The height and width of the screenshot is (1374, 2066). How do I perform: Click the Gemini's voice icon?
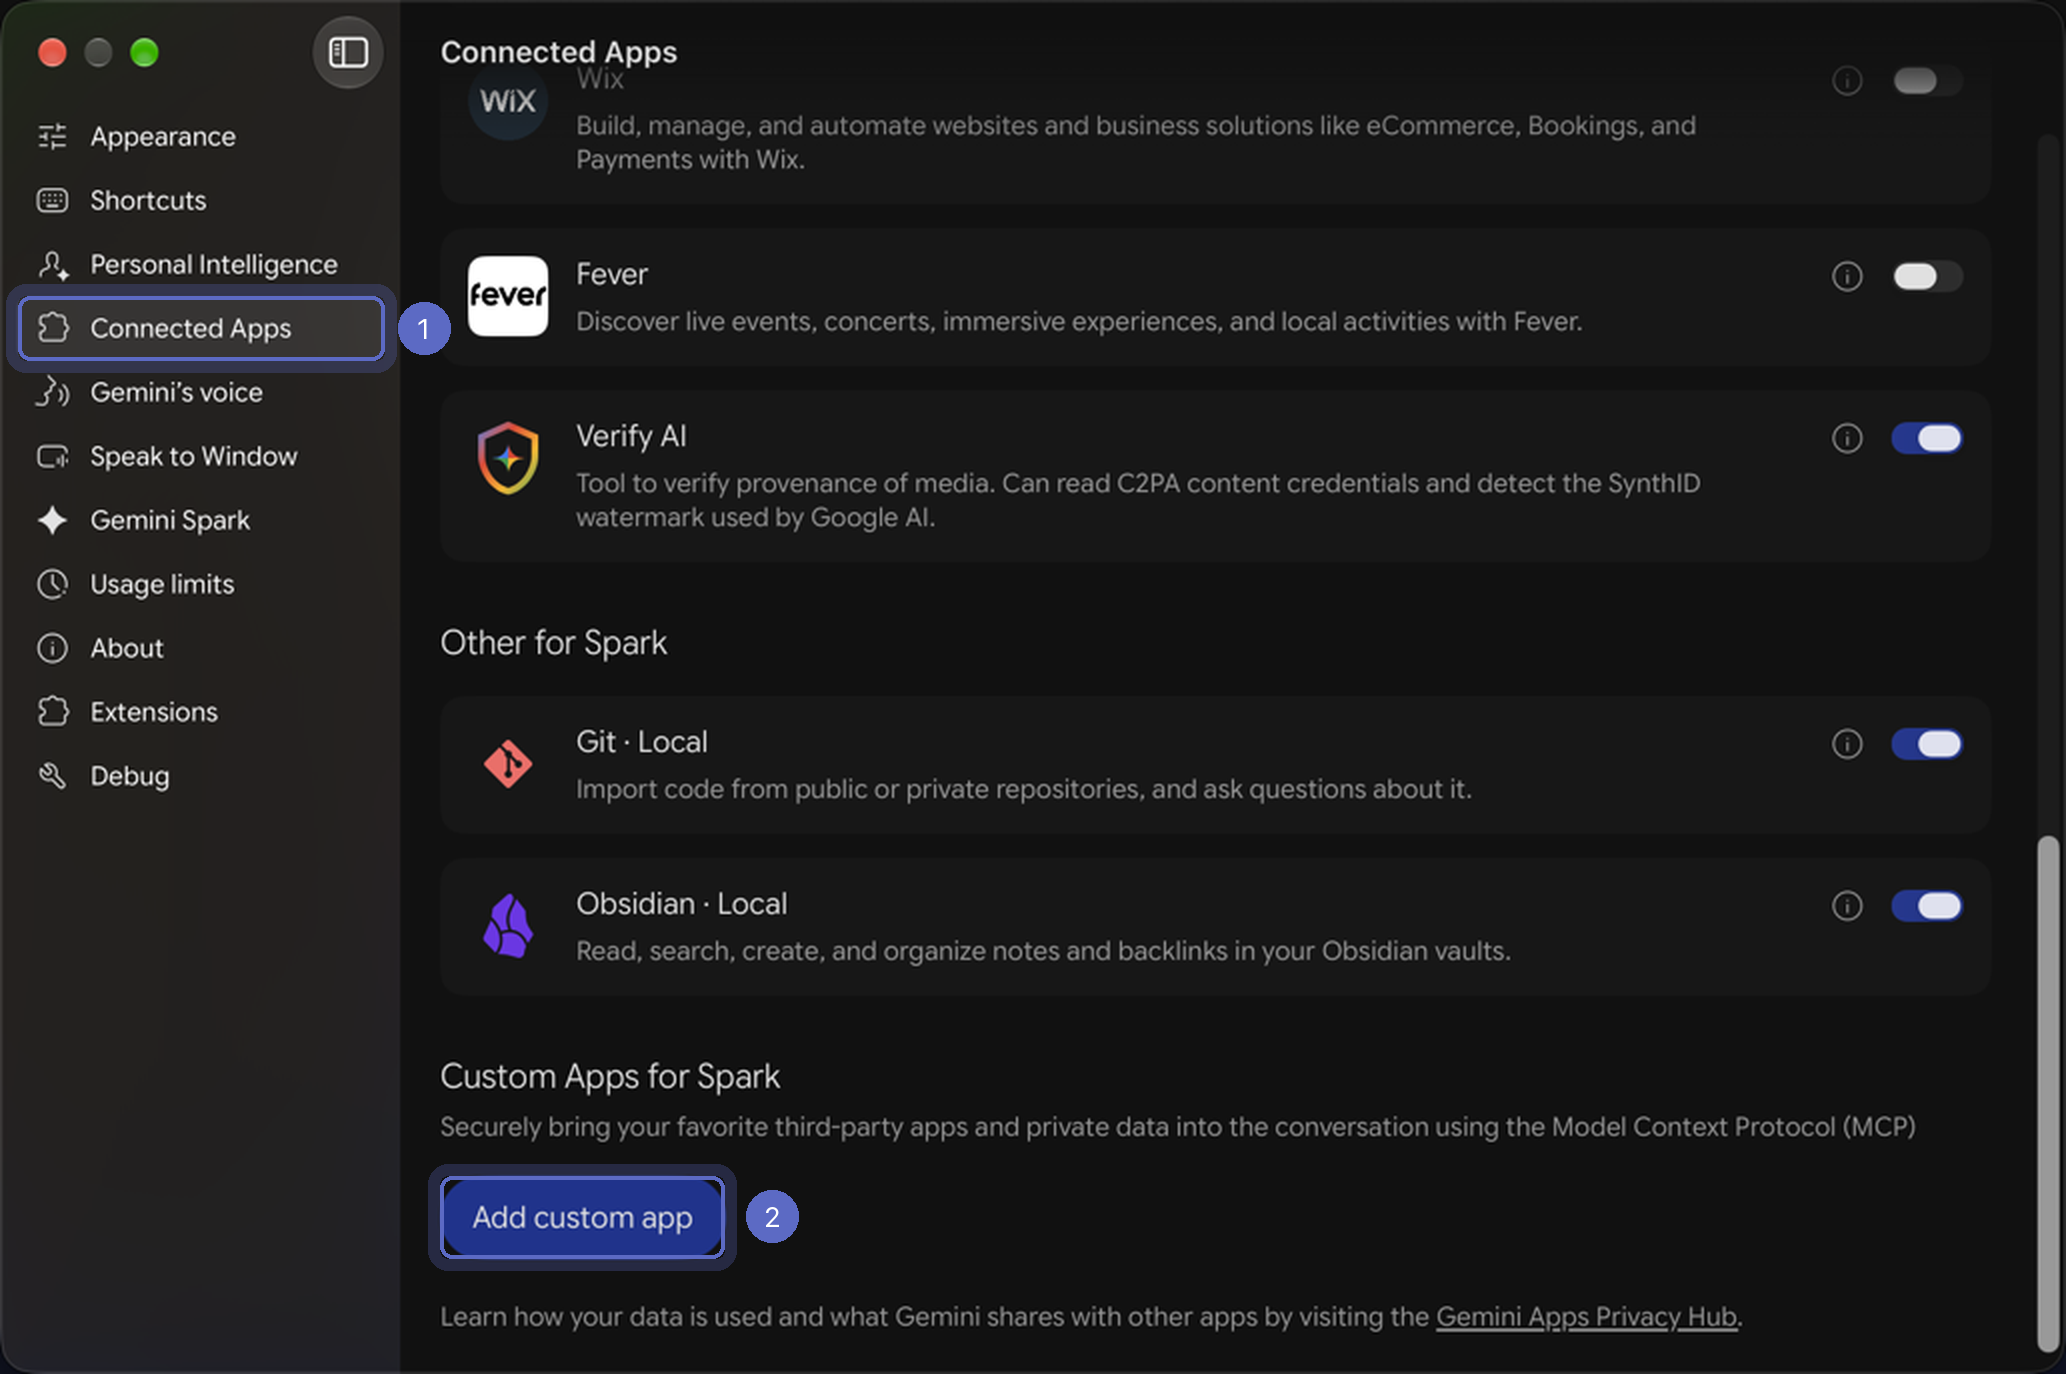[x=52, y=392]
